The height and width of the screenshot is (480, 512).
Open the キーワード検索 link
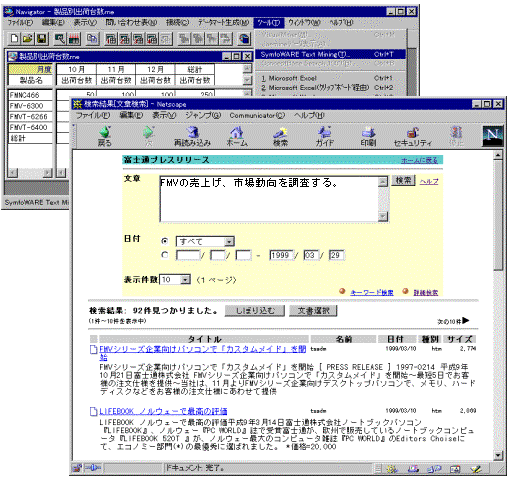[372, 292]
